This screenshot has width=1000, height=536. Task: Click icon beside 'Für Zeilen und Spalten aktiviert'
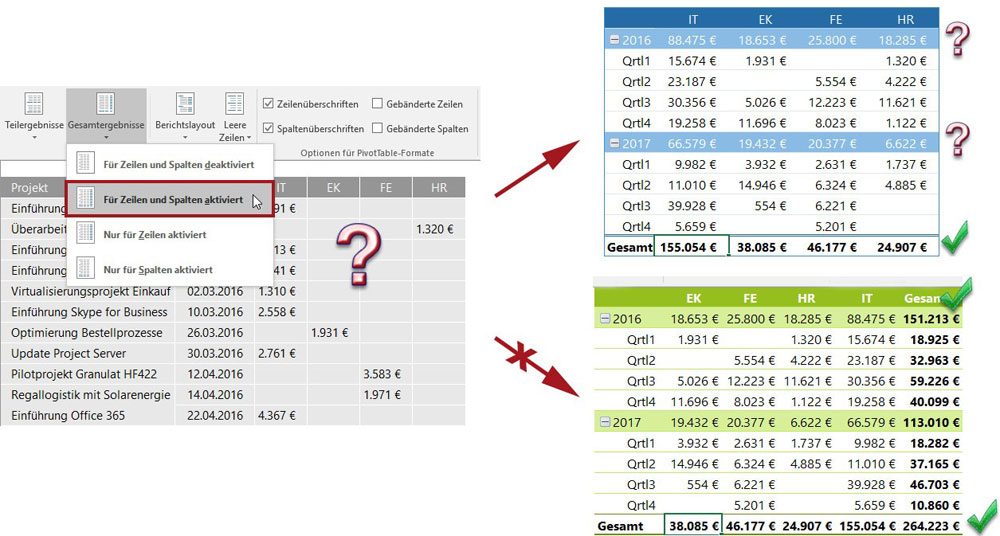(85, 199)
